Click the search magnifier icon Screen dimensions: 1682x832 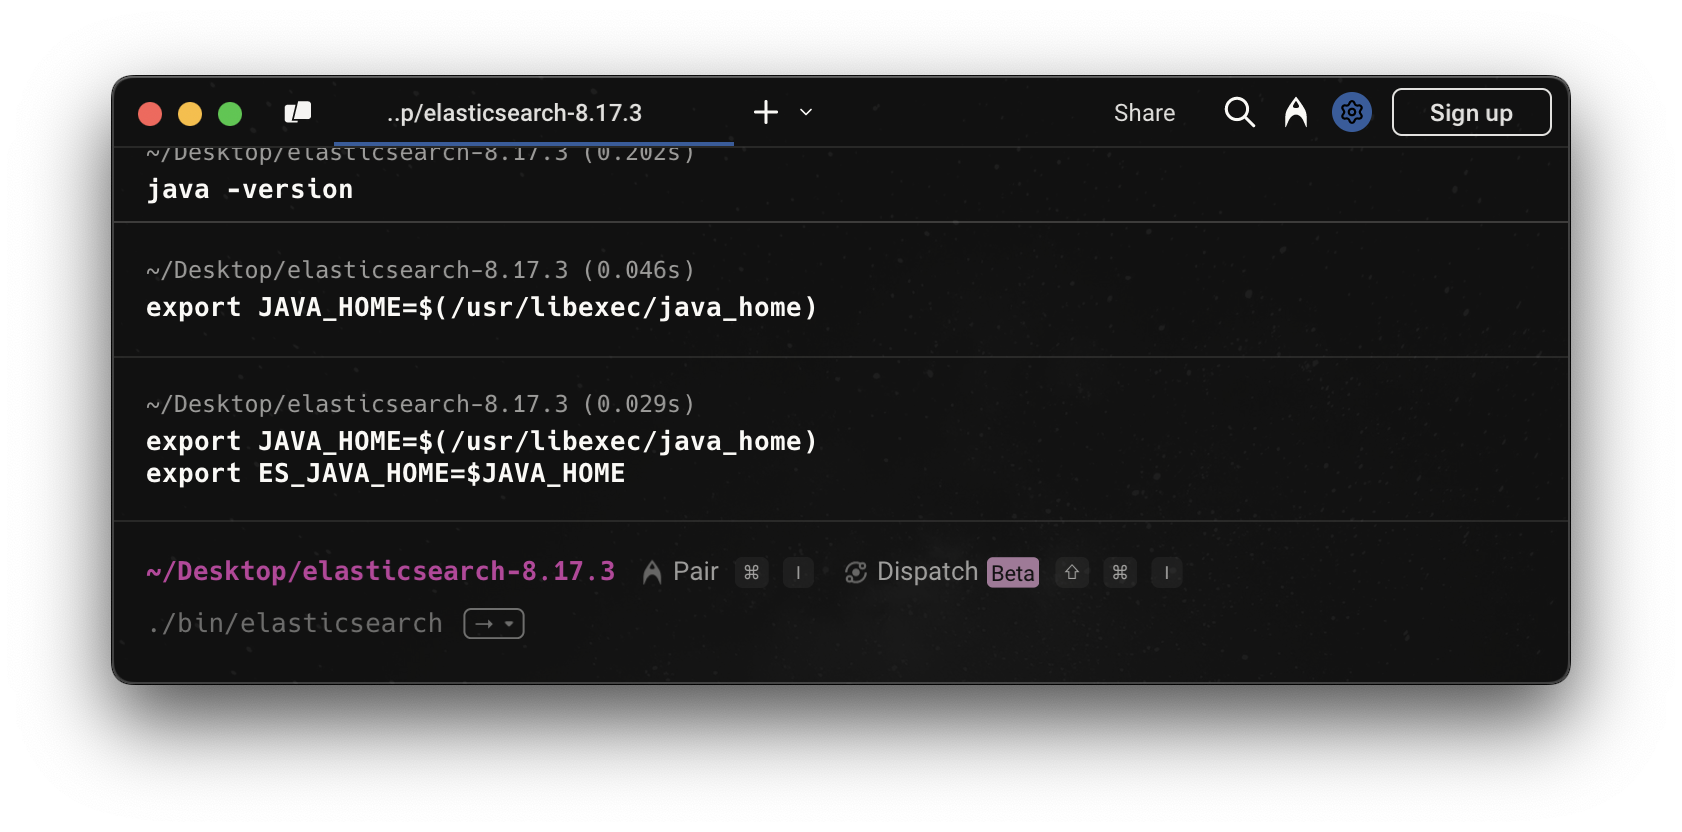tap(1239, 112)
